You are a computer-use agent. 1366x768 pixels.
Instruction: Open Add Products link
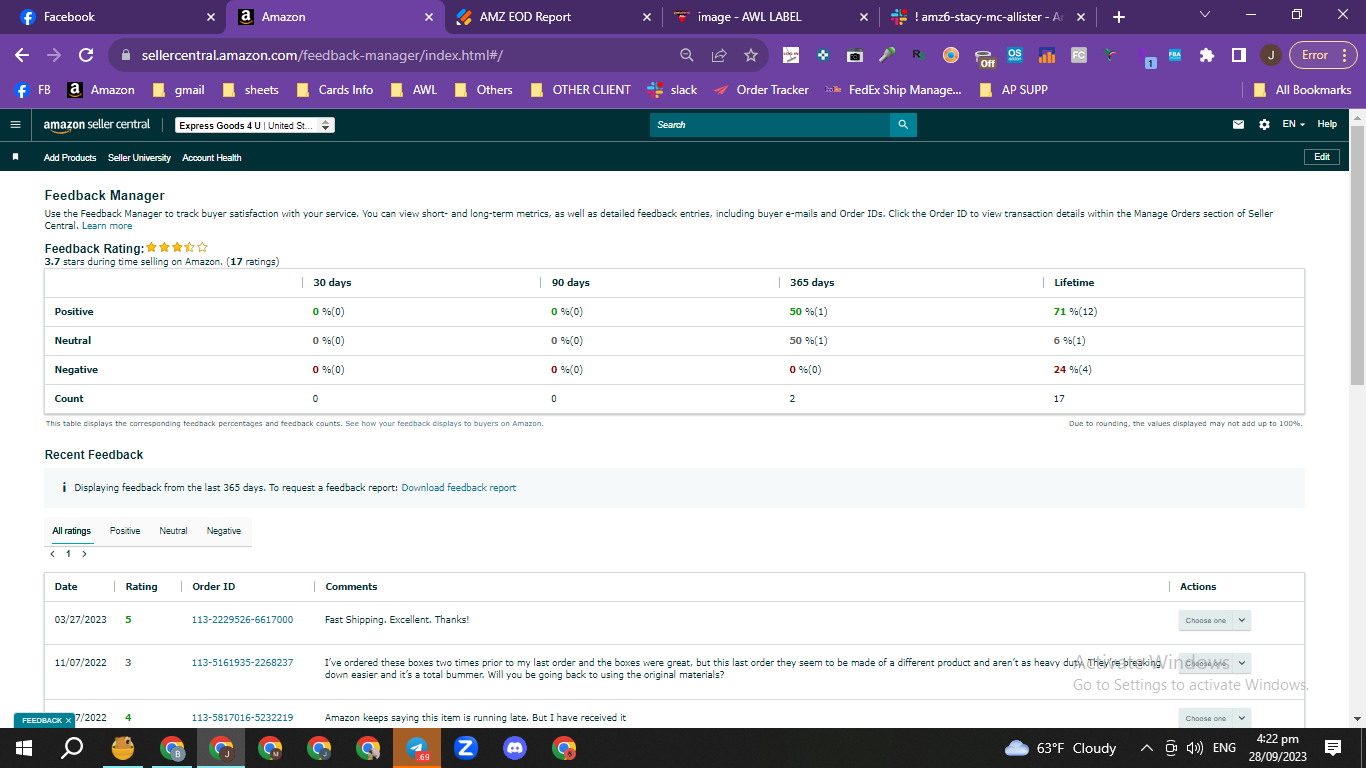coord(70,158)
